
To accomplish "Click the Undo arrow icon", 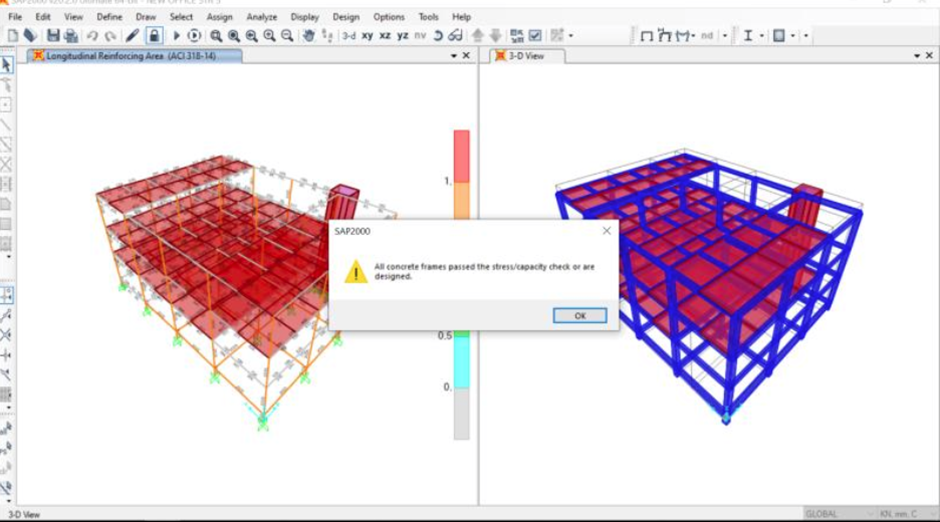I will tap(92, 36).
